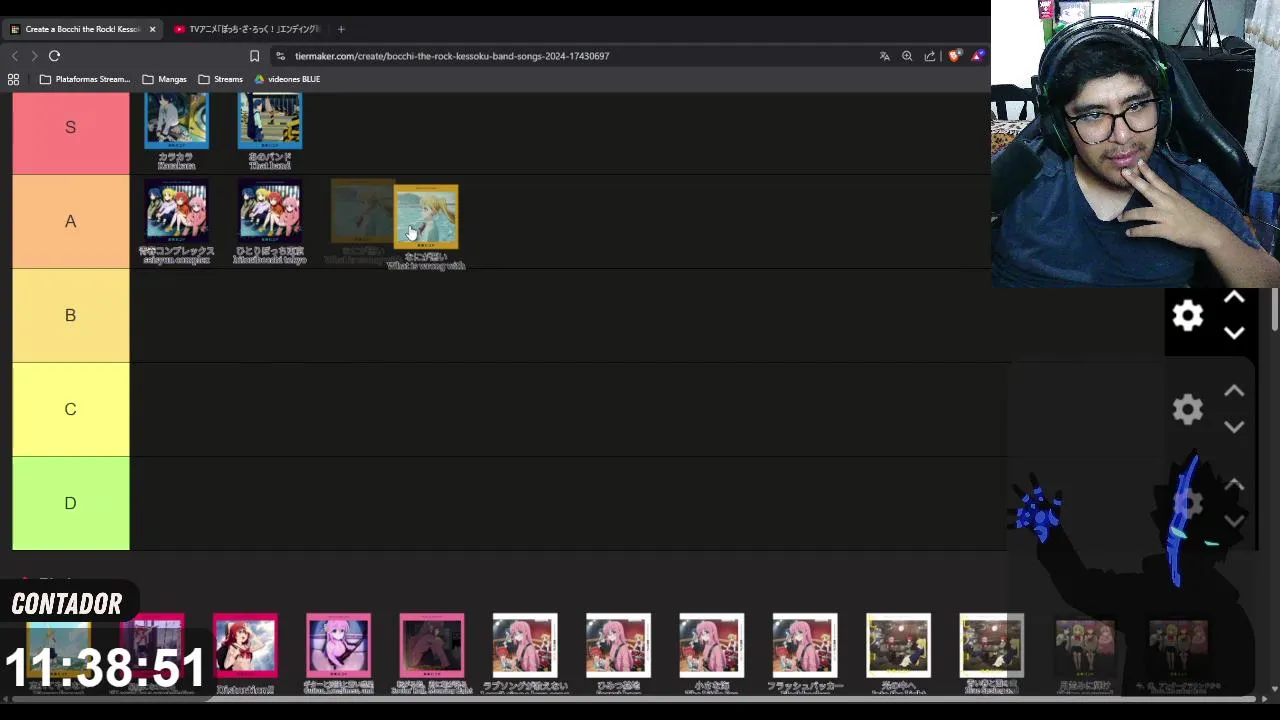
Task: Close the Create a Bocchi the Rock tab
Action: click(152, 29)
